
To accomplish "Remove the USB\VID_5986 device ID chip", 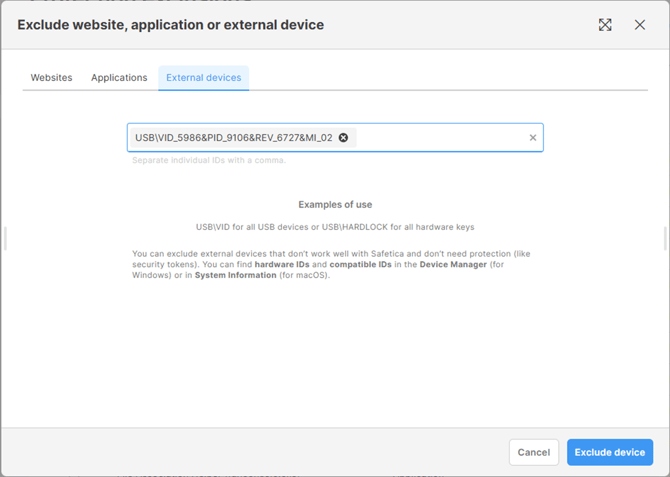I will pos(344,138).
